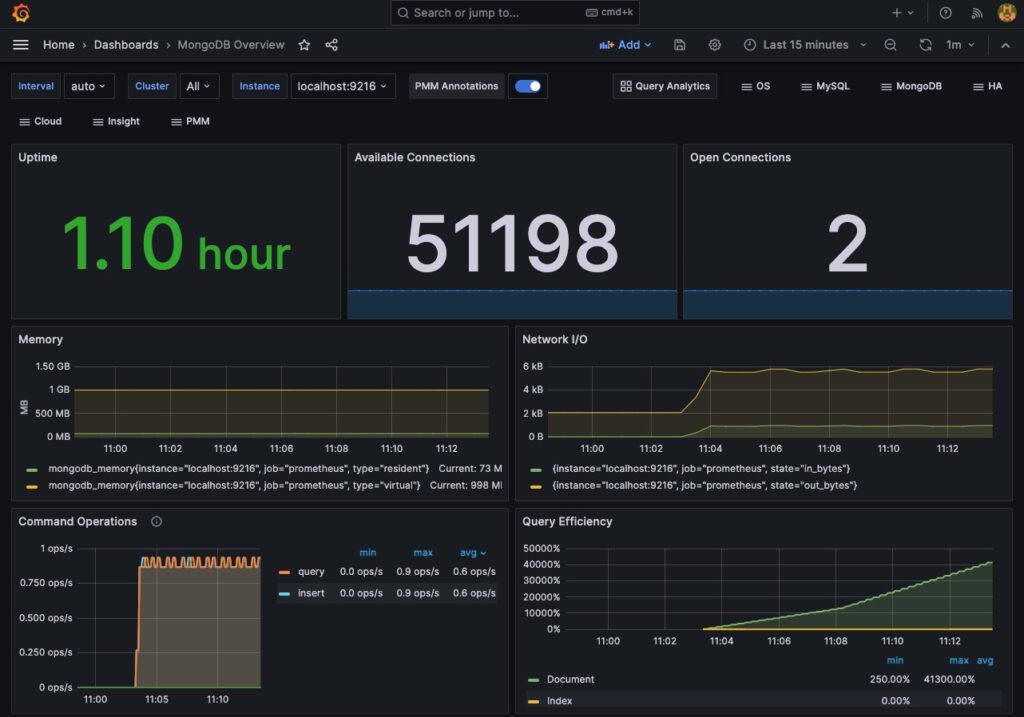Click the Cluster variable label

(x=152, y=86)
